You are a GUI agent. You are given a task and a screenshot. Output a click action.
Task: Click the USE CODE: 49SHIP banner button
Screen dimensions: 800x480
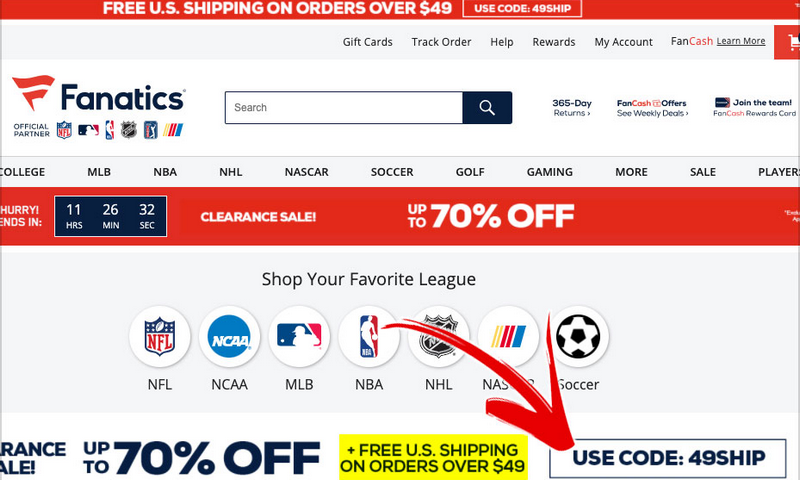tap(667, 458)
